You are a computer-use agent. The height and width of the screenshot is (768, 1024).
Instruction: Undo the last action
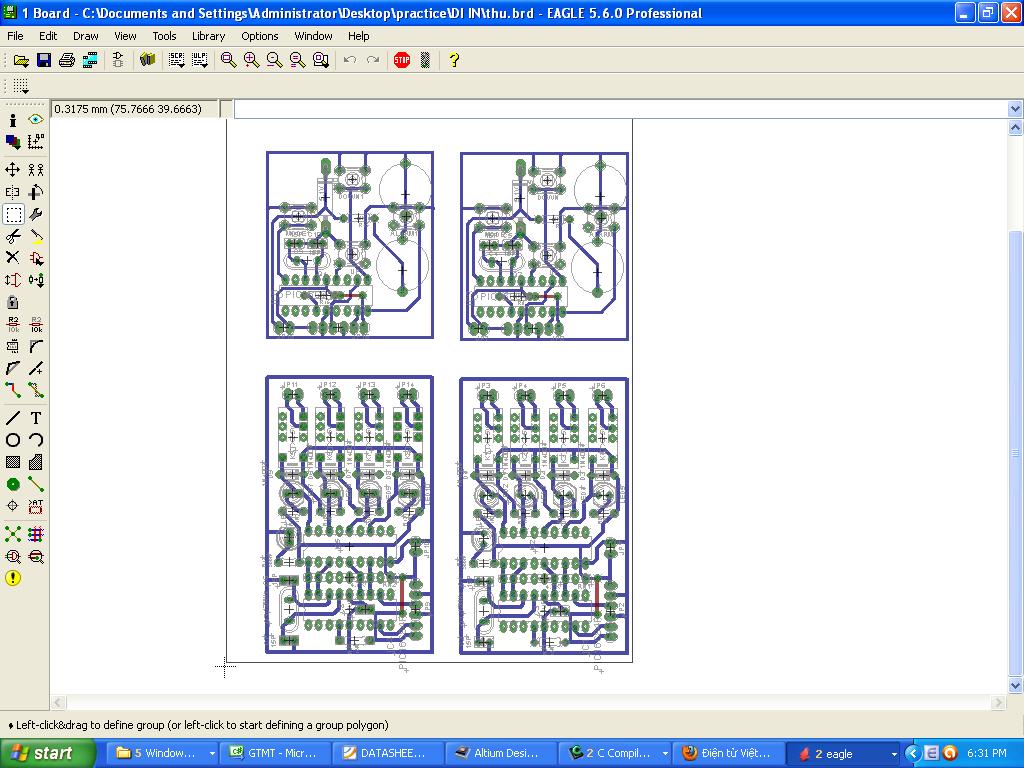click(x=350, y=61)
